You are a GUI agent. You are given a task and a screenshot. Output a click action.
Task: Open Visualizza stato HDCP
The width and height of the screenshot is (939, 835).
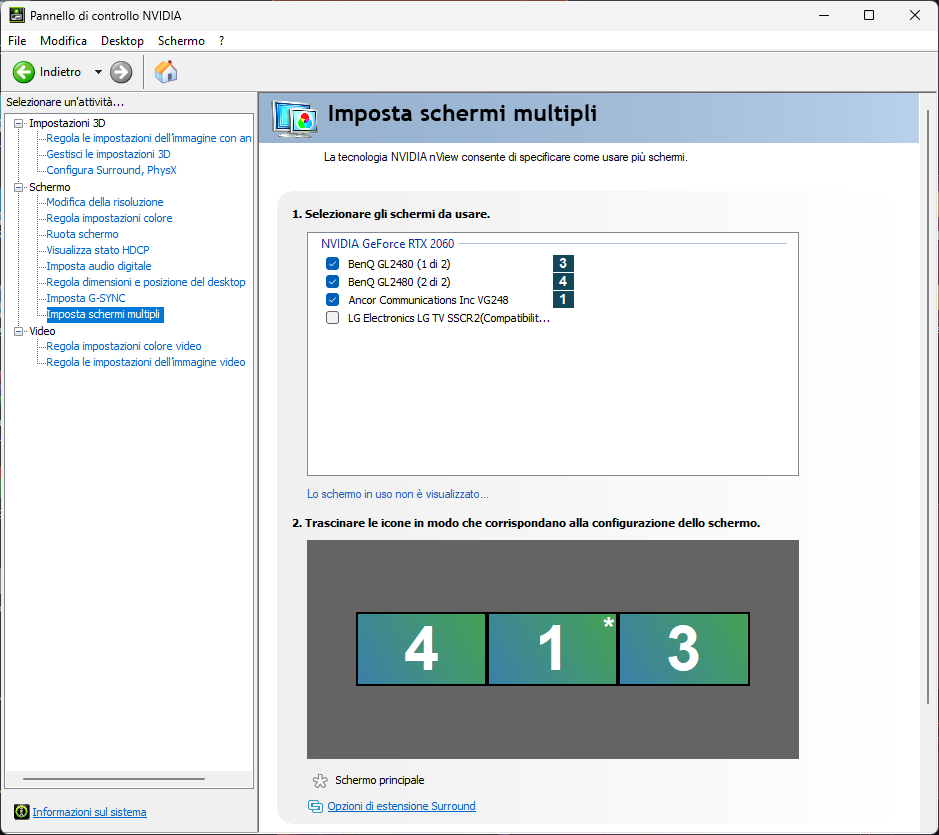click(x=98, y=250)
